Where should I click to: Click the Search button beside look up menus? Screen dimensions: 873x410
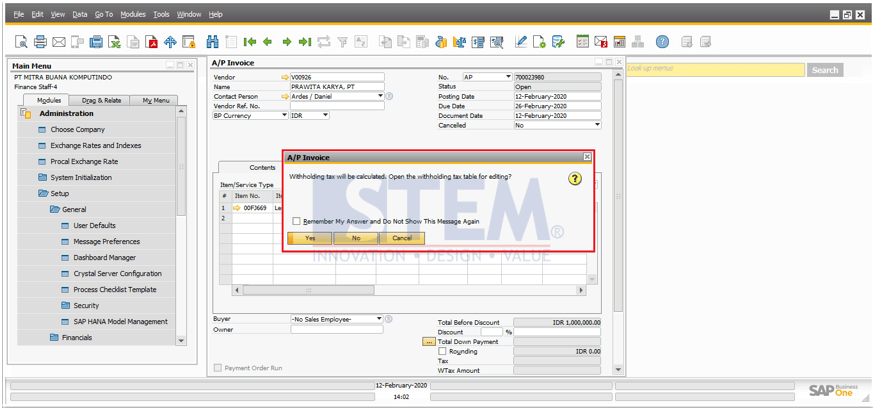(x=825, y=70)
